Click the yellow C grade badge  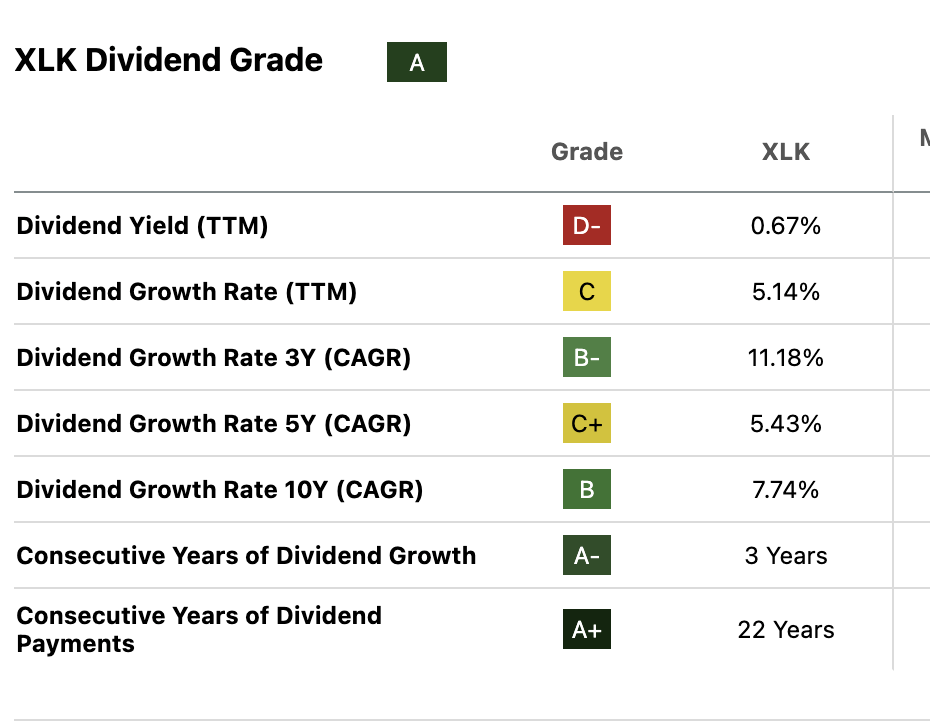(x=587, y=292)
